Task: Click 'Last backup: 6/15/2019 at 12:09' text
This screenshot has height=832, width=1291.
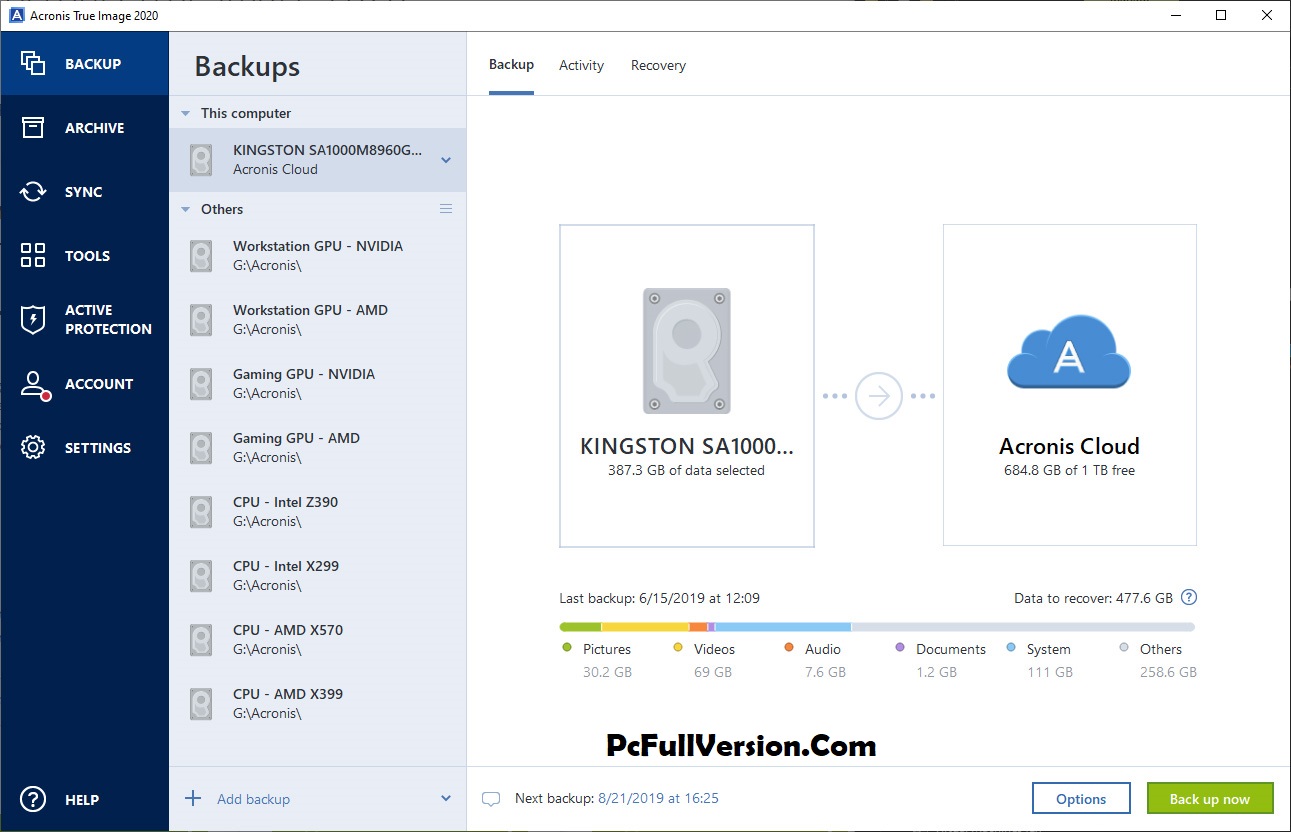Action: pos(660,598)
